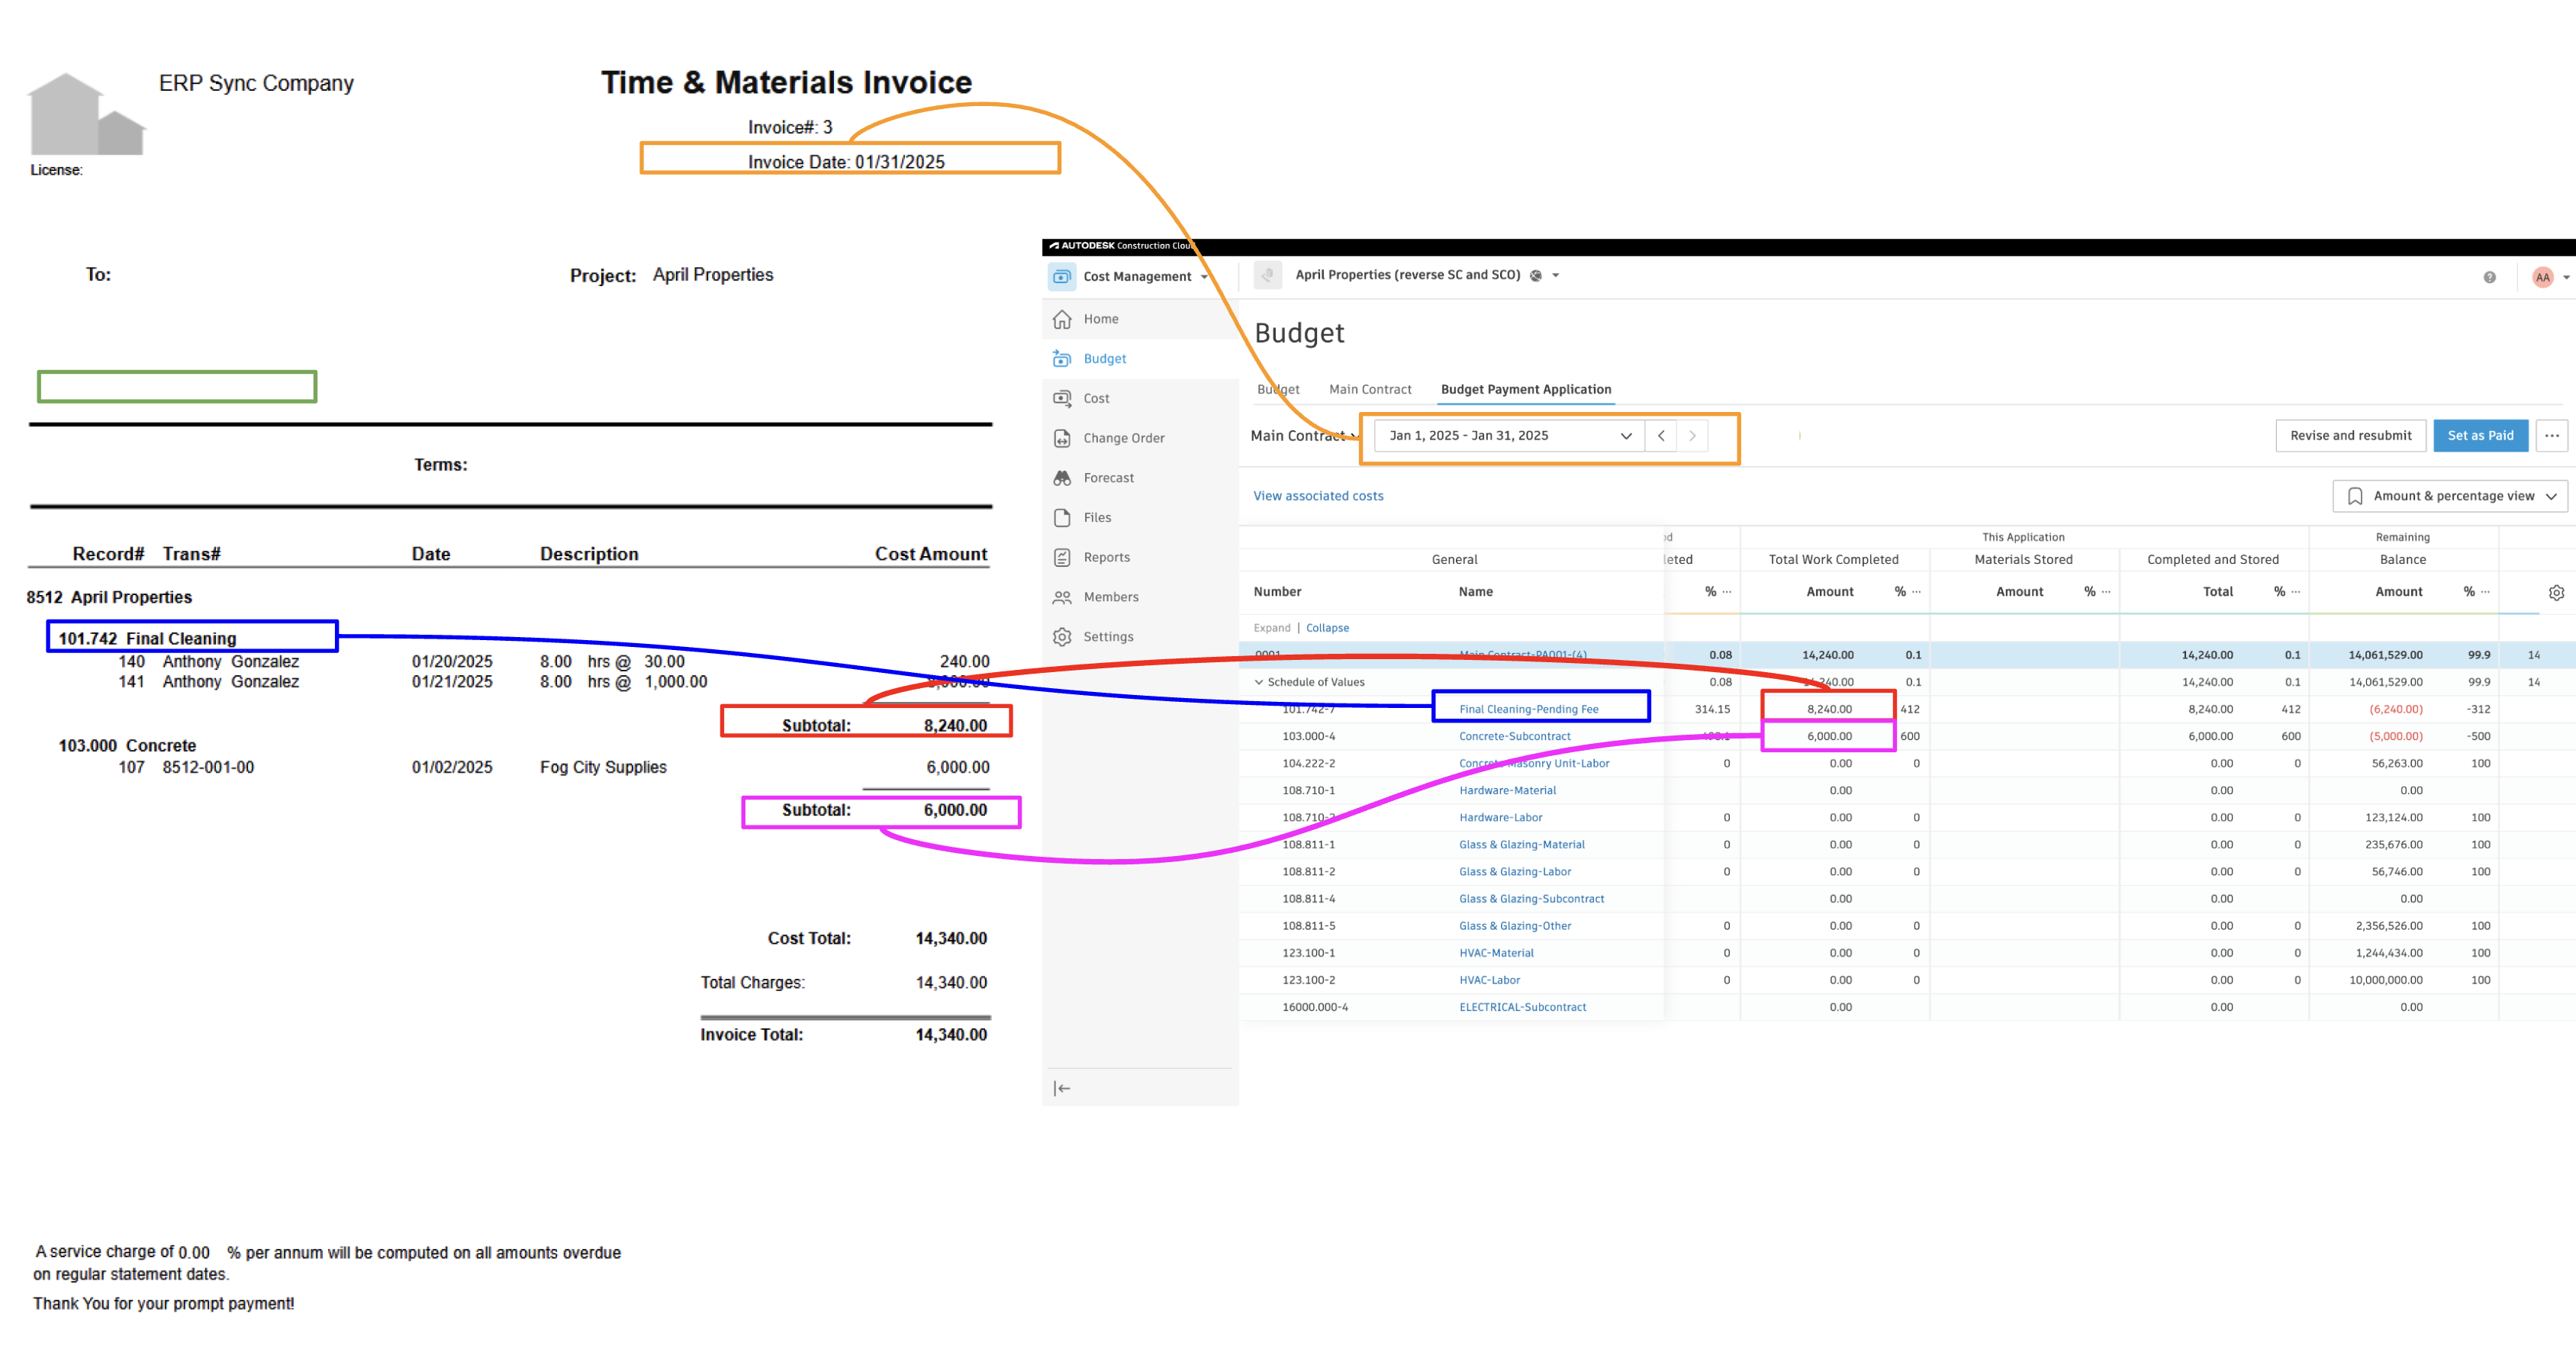The width and height of the screenshot is (2576, 1358).
Task: Open the Cost section icon
Action: tap(1062, 398)
